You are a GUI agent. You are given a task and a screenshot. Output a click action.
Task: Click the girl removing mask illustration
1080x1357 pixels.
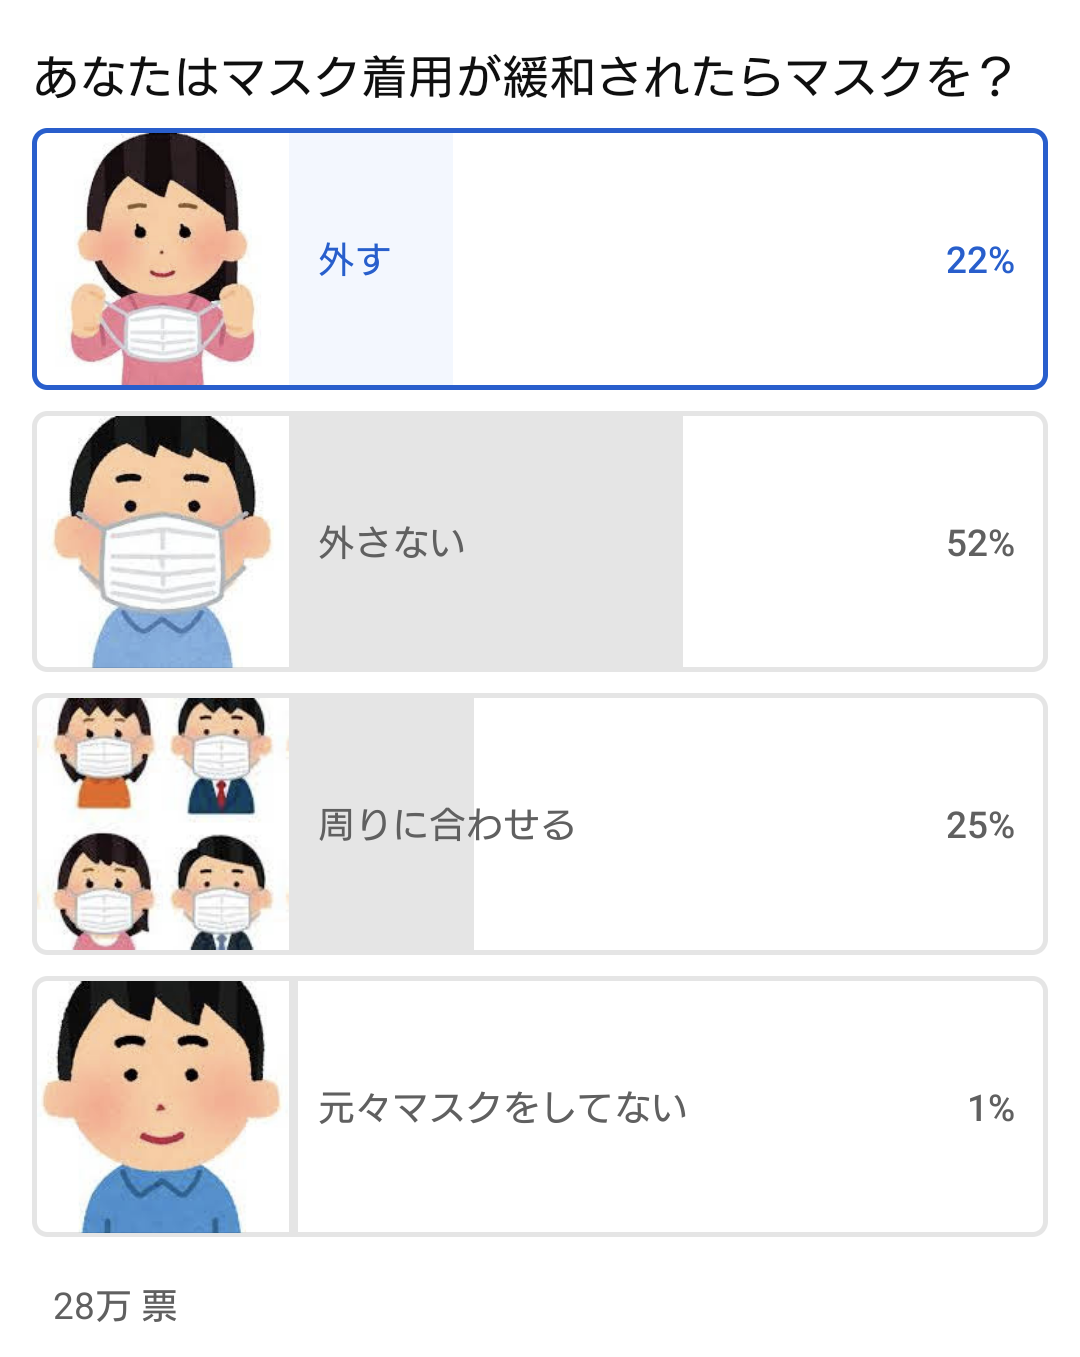click(x=163, y=259)
